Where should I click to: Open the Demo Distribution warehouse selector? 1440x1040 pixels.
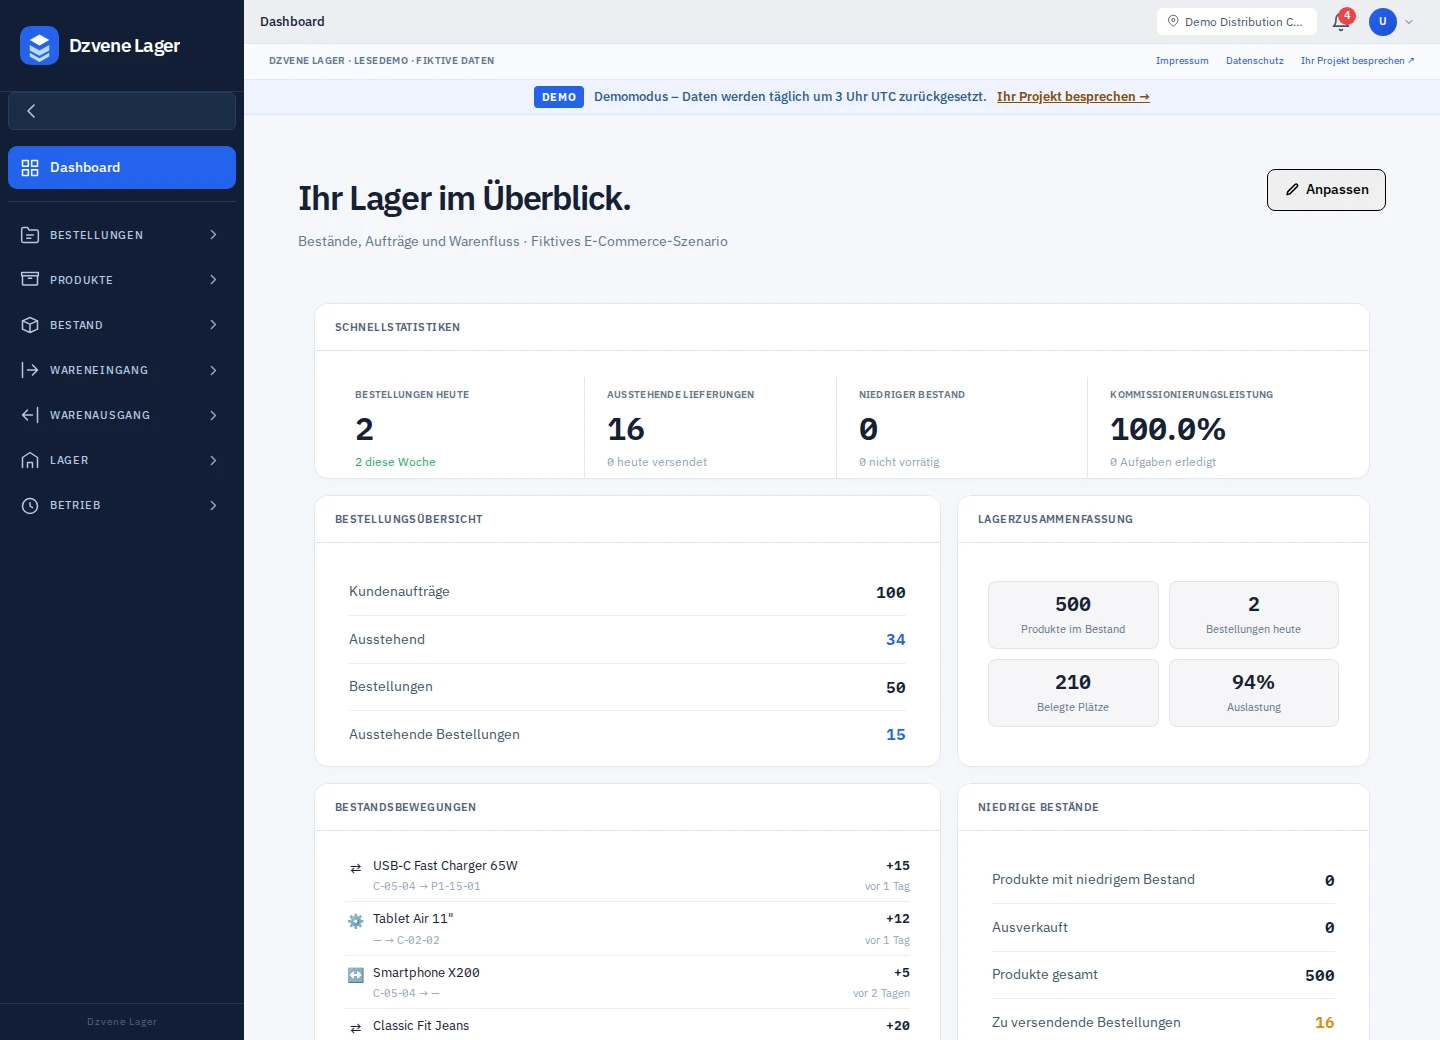click(1237, 22)
